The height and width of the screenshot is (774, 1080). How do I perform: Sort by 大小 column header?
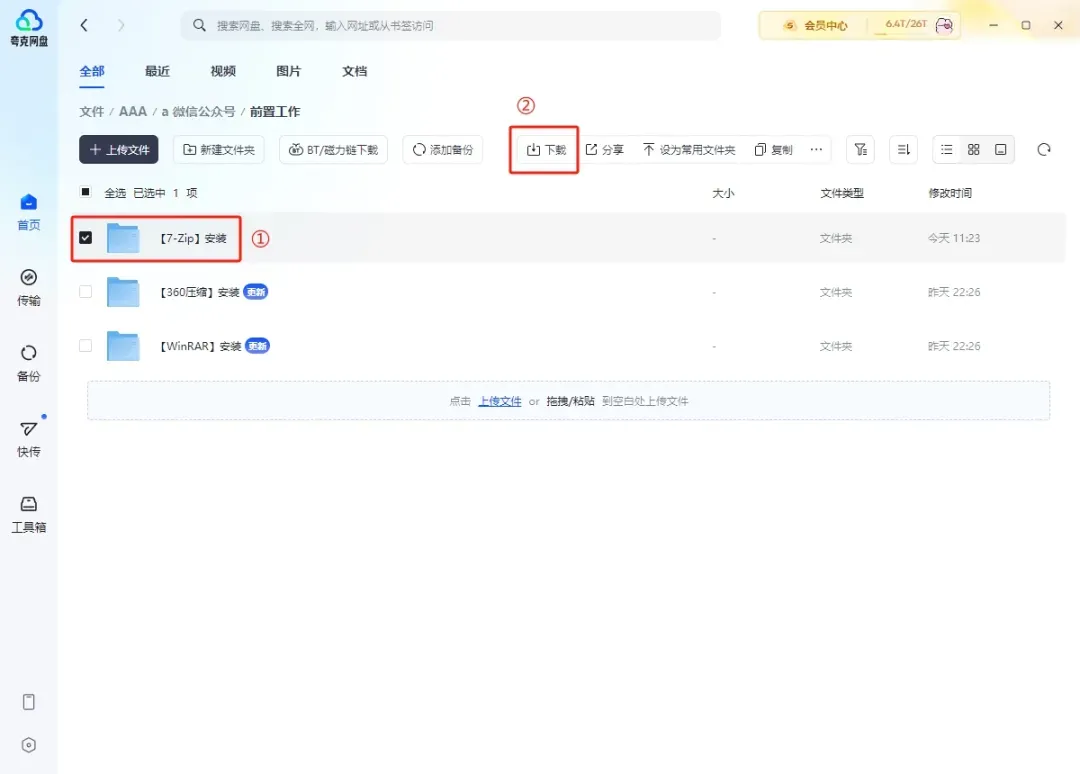(x=723, y=193)
